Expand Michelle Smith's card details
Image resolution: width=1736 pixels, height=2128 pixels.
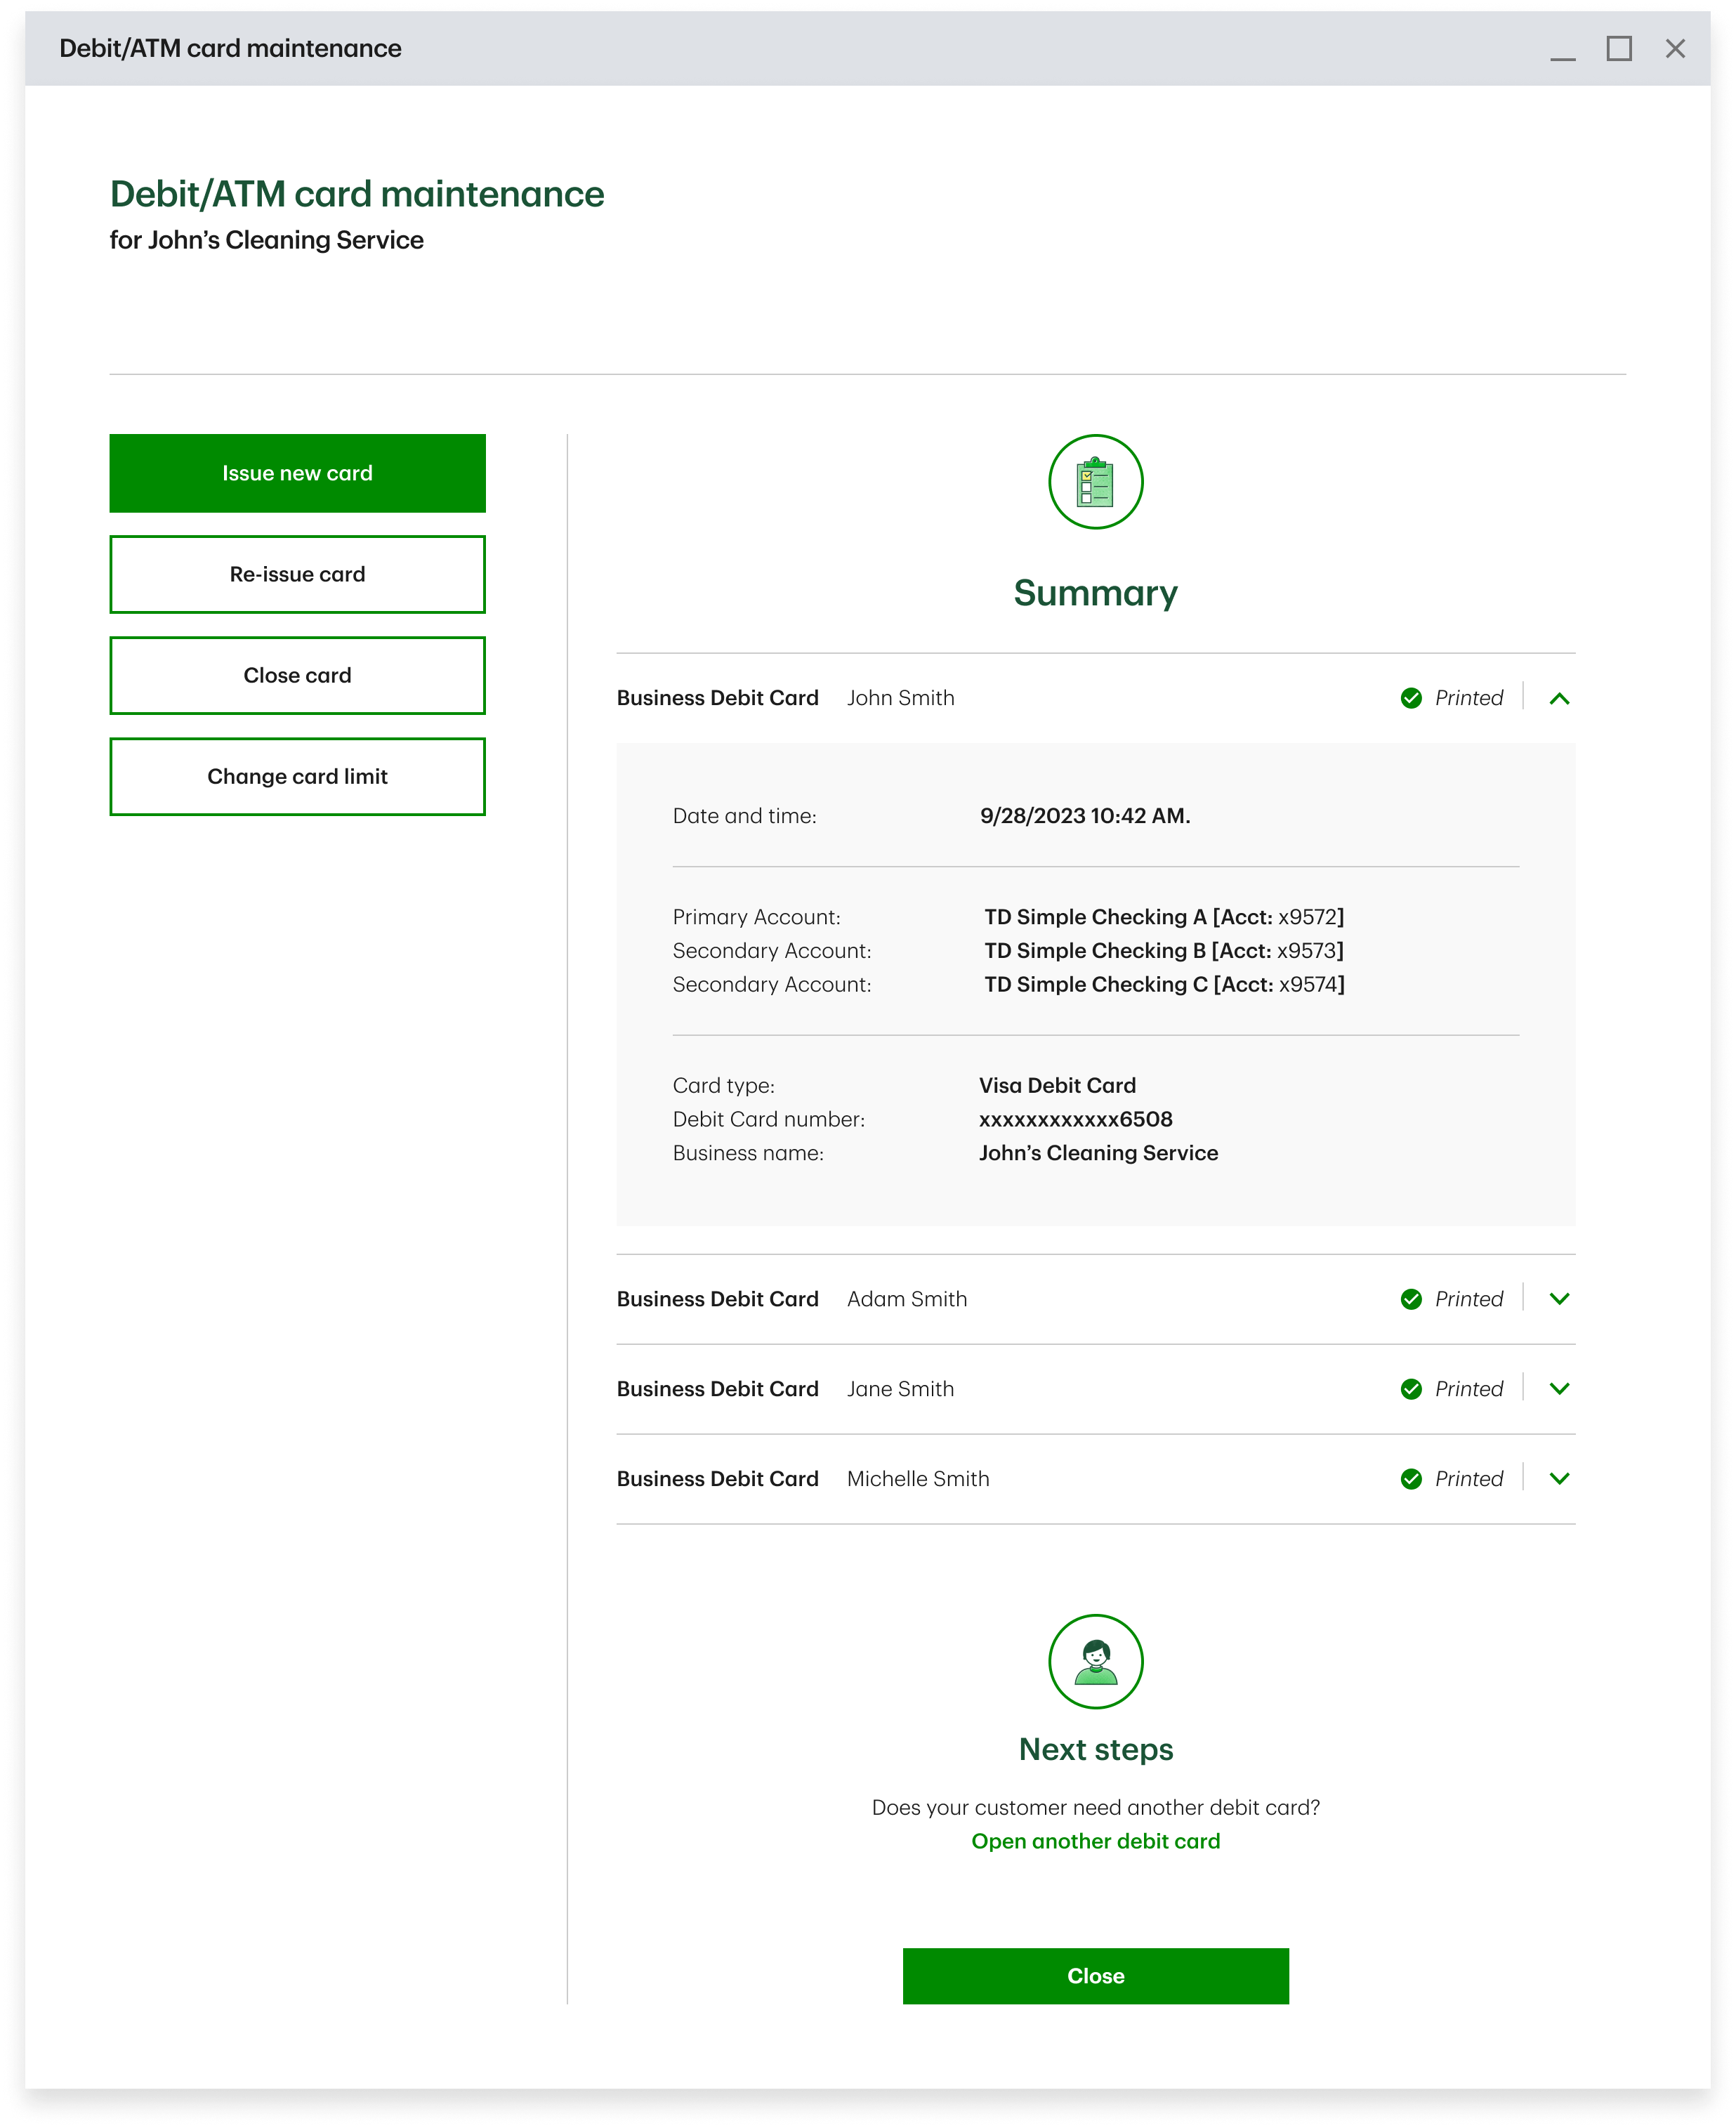coord(1559,1479)
